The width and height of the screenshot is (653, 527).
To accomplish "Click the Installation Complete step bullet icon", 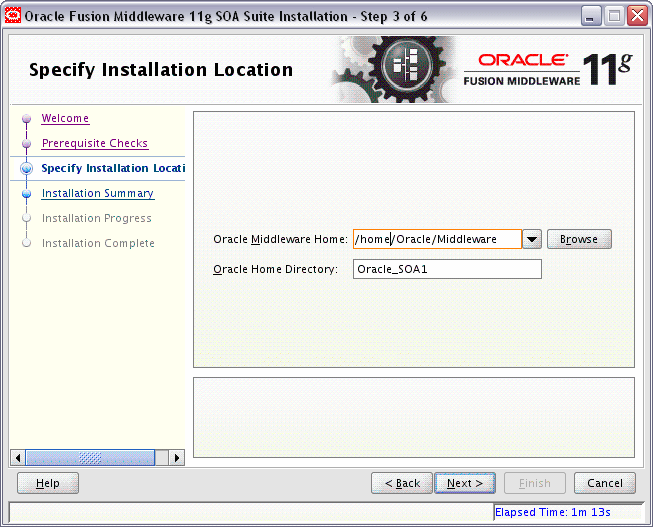I will [x=27, y=243].
